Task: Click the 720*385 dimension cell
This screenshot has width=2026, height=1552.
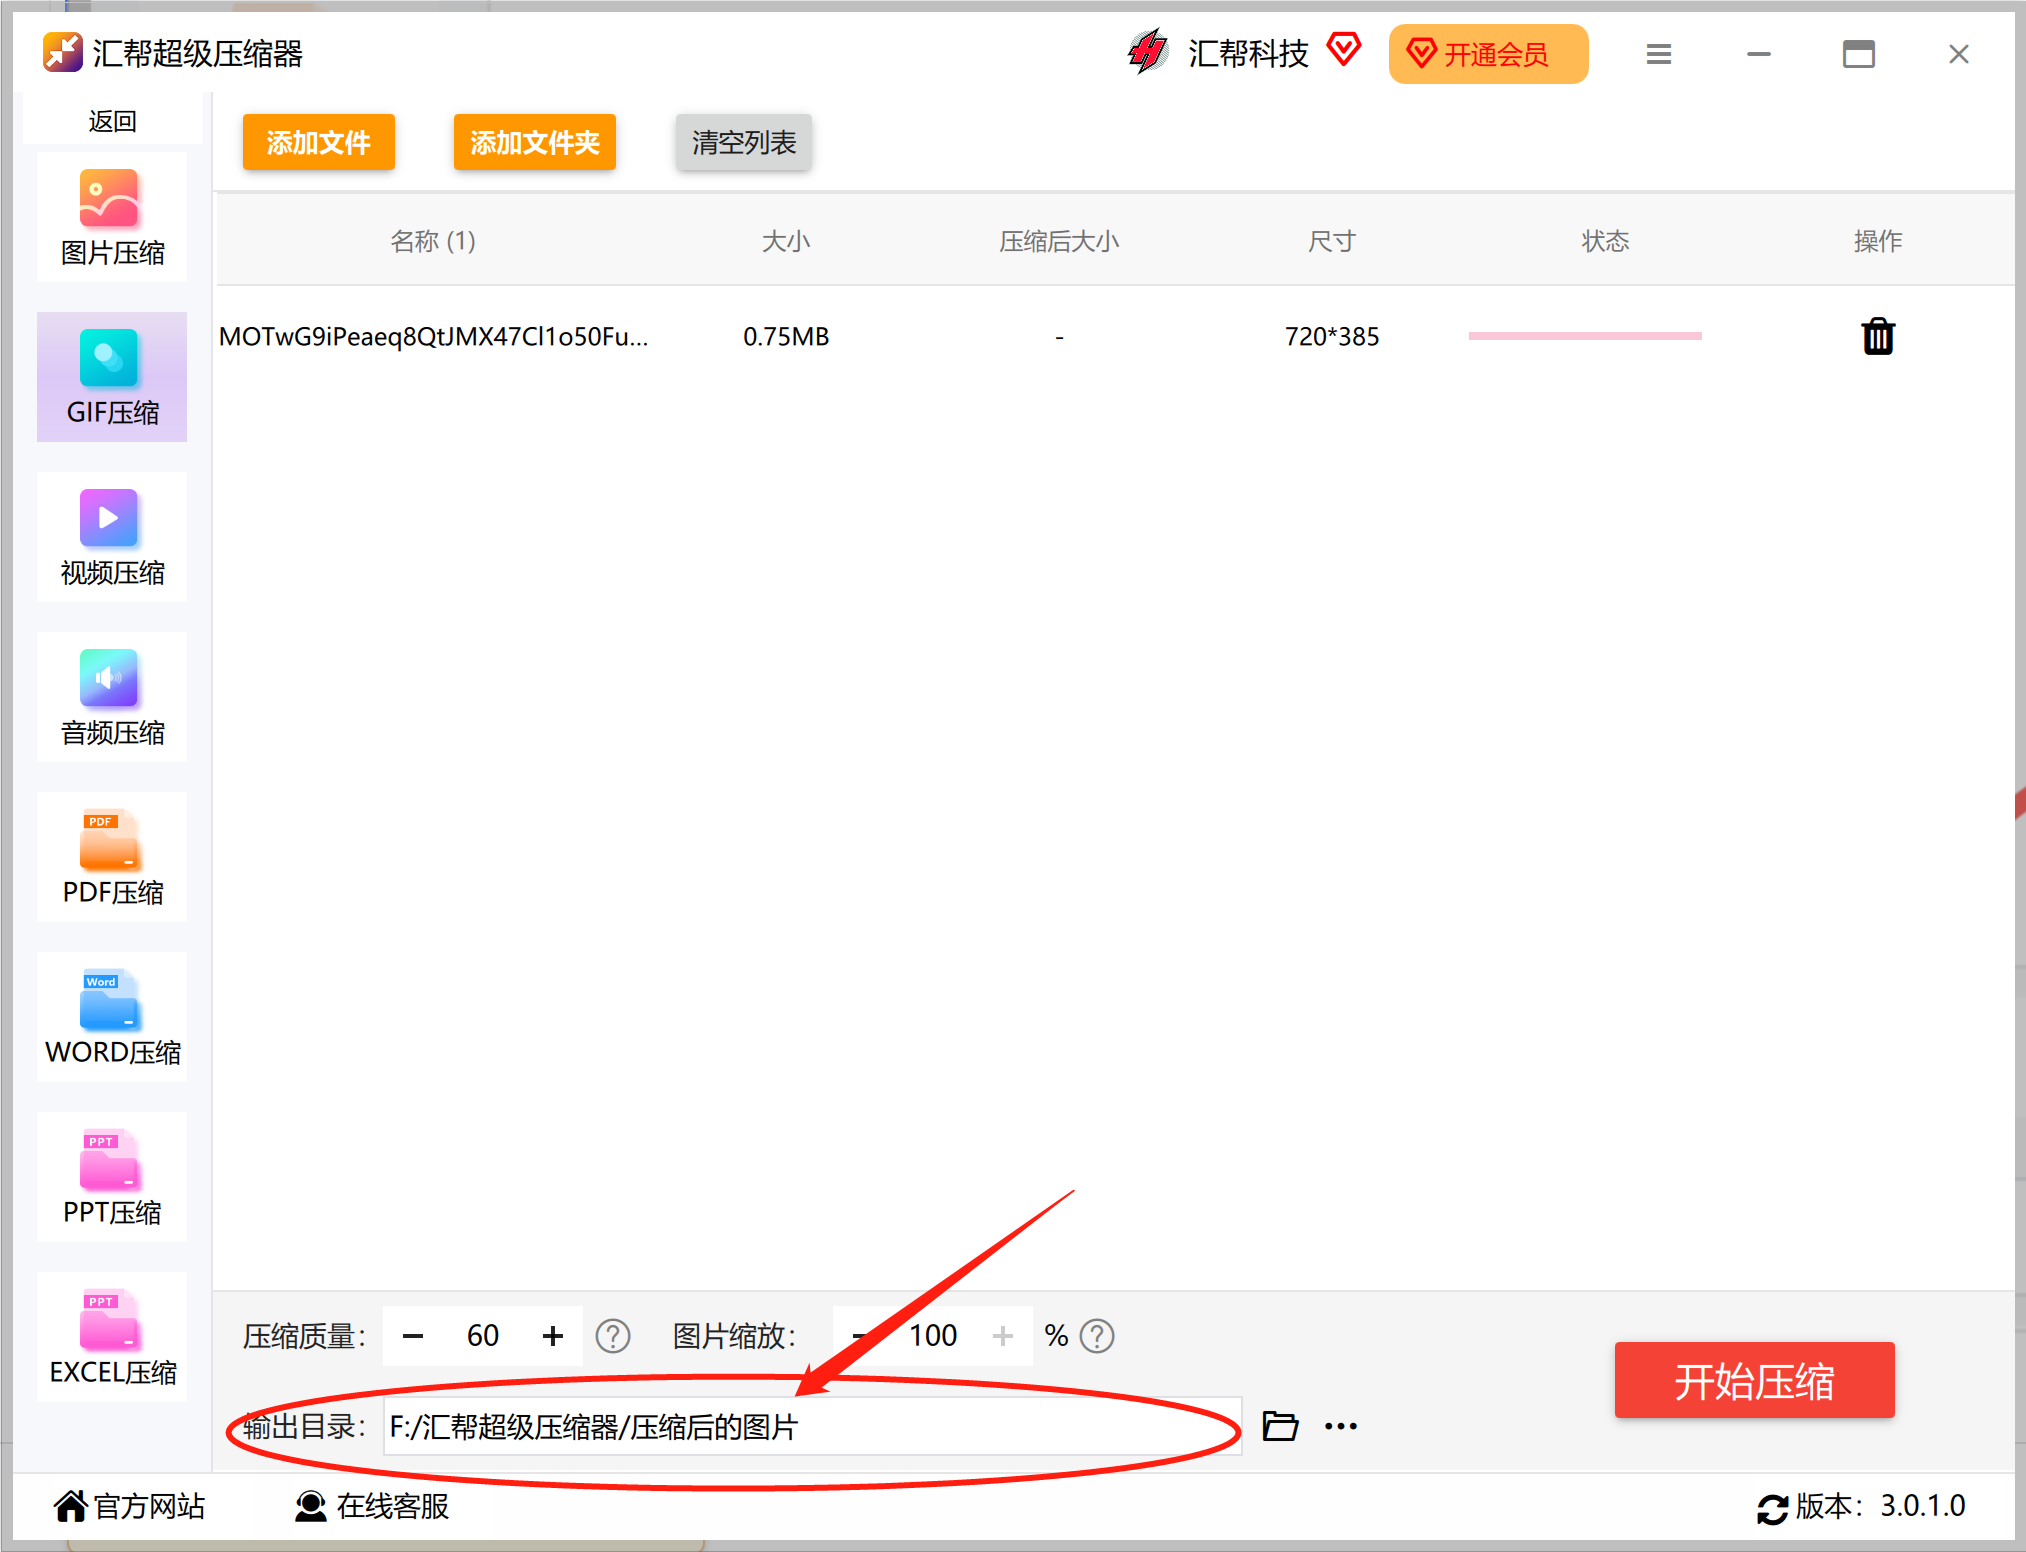Action: click(x=1332, y=336)
